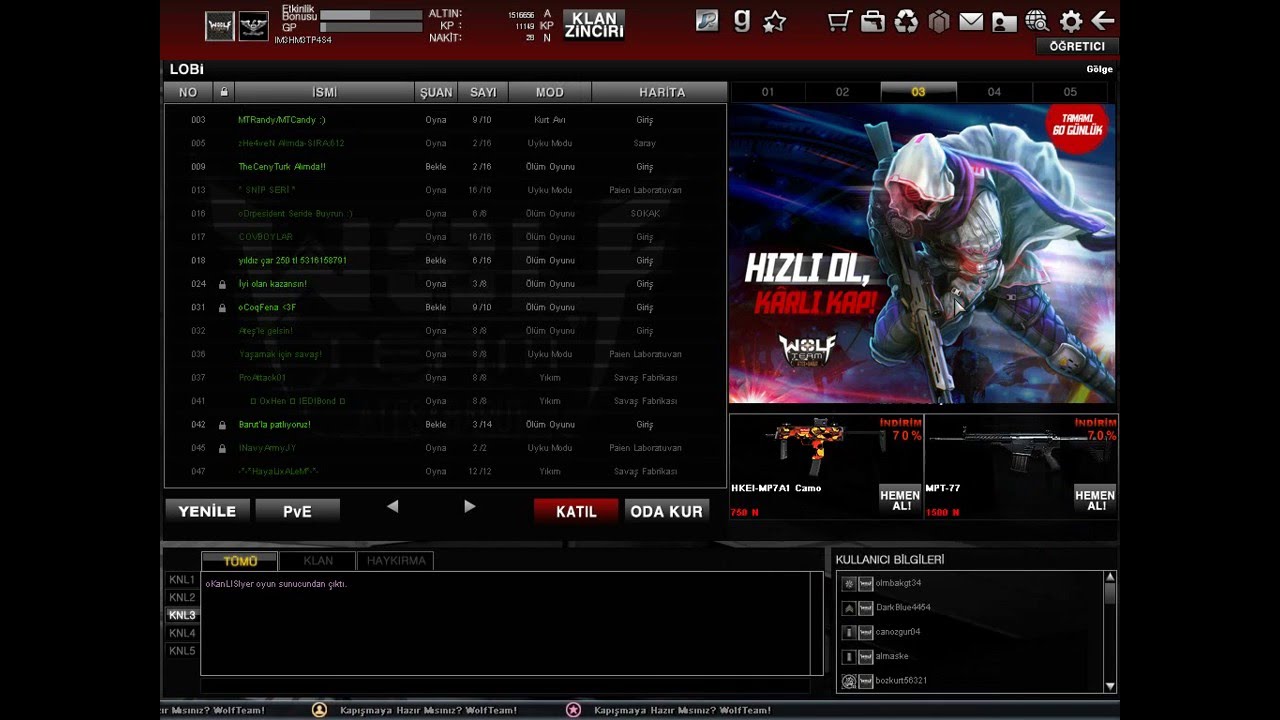Switch to banner tab 05
Viewport: 1280px width, 720px height.
(1070, 92)
